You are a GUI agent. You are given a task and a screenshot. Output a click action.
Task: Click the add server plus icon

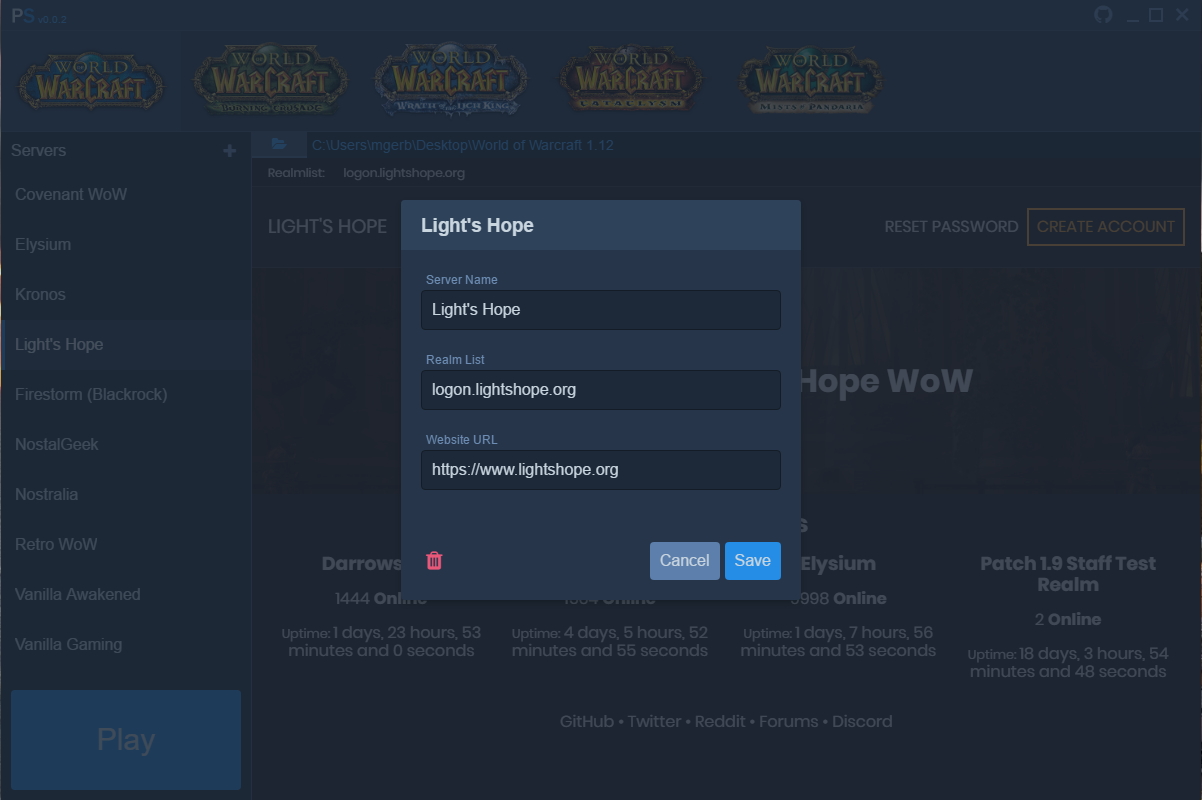(x=230, y=151)
